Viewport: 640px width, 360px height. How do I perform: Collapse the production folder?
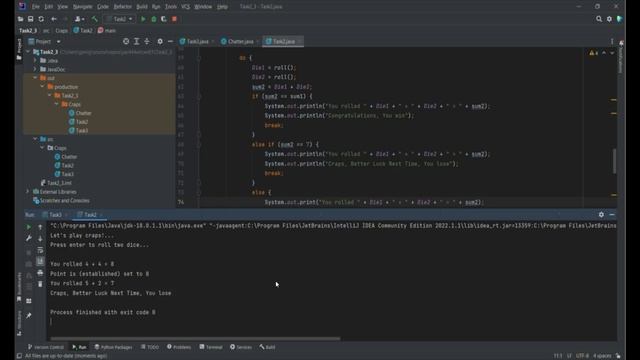(x=42, y=87)
